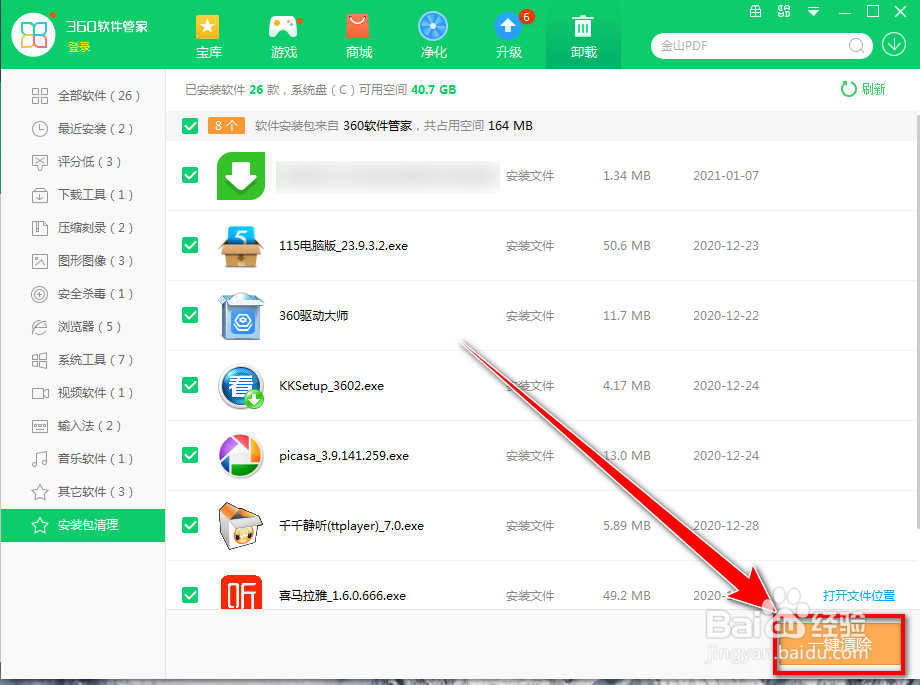Uncheck the 115电脑版 installer checkbox
The width and height of the screenshot is (920, 685).
[x=189, y=245]
